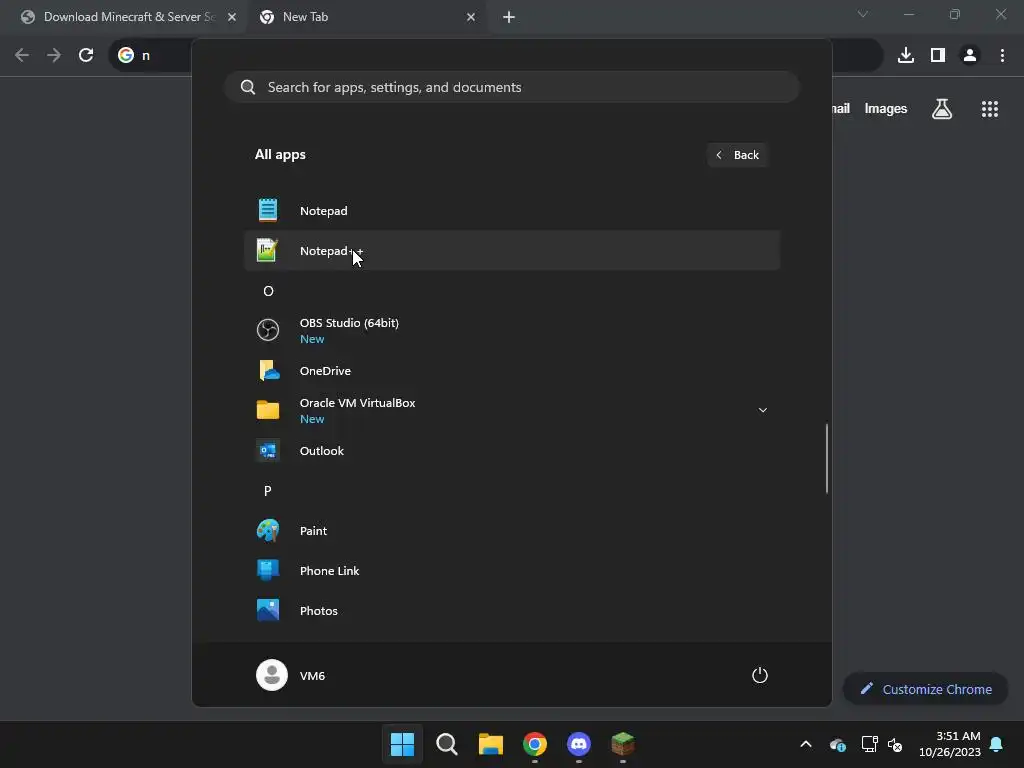Screen dimensions: 1024x768
Task: Click the Customize Chrome button
Action: click(x=925, y=689)
